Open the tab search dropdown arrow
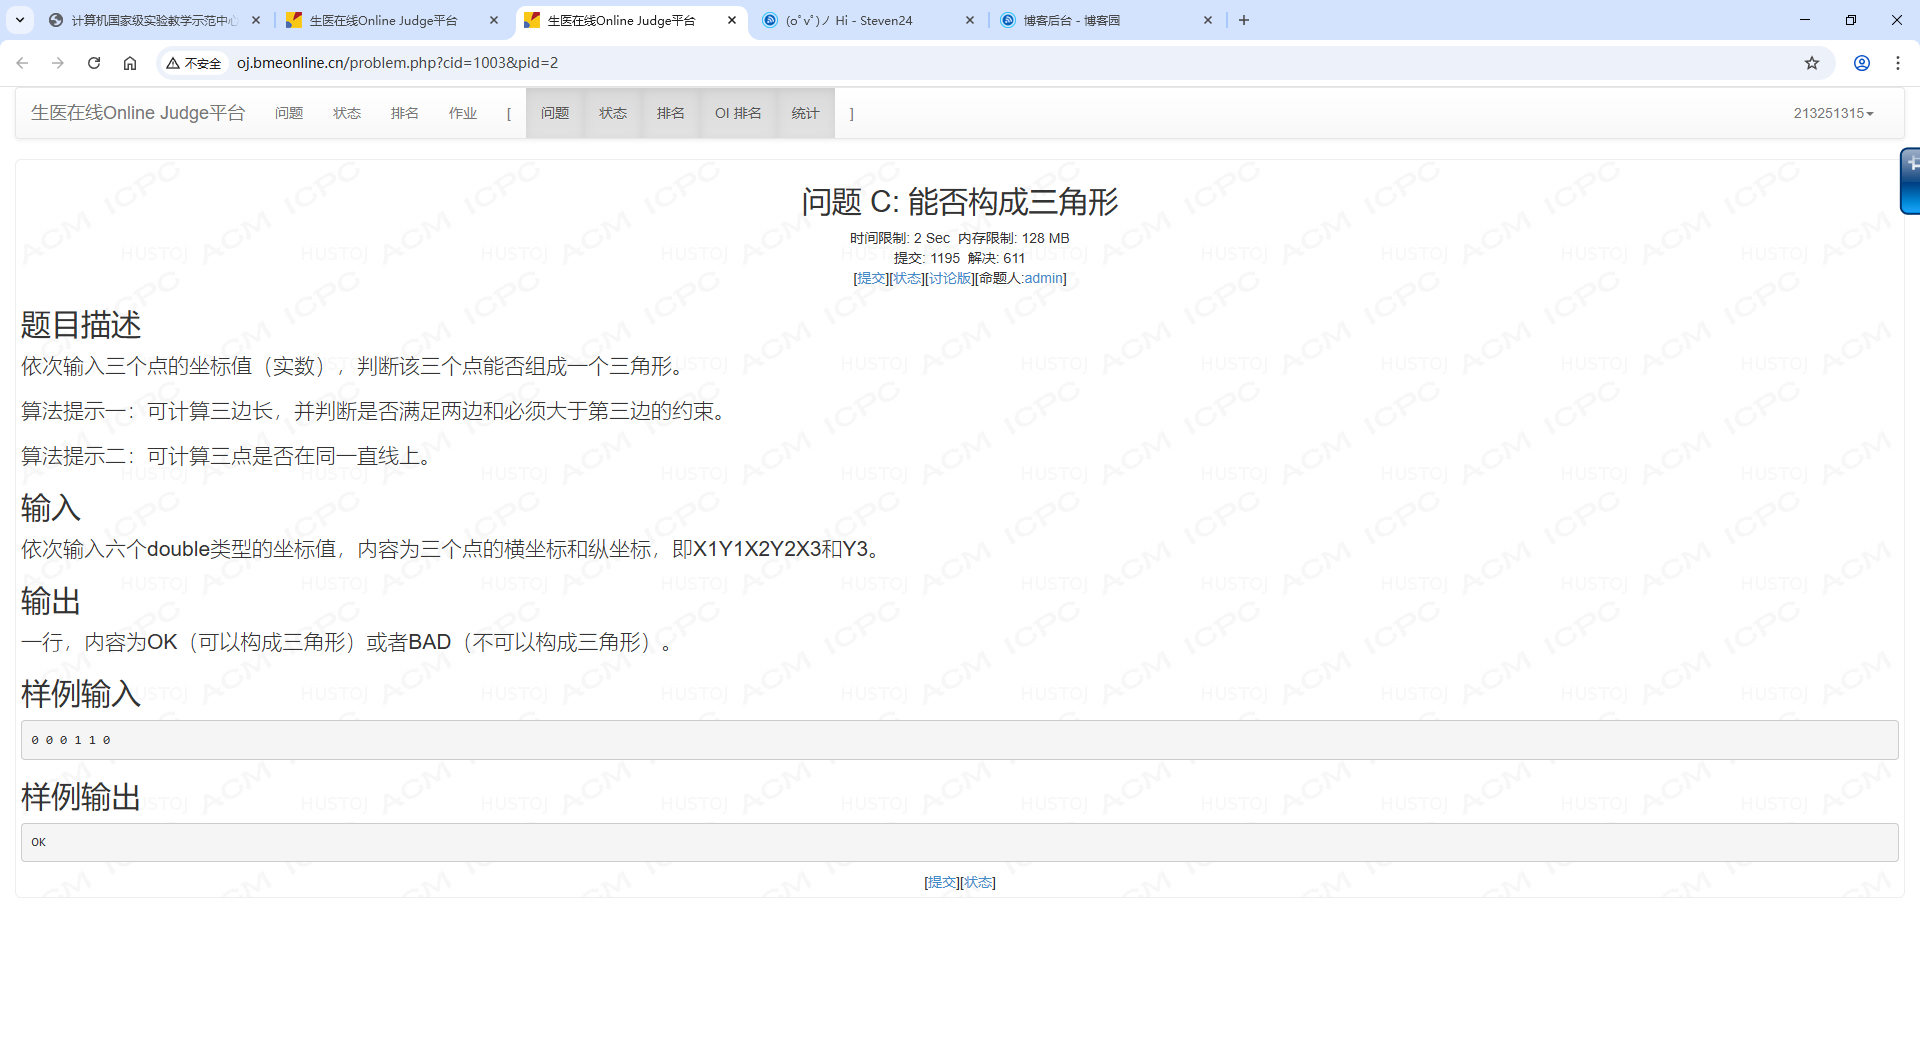 20,20
